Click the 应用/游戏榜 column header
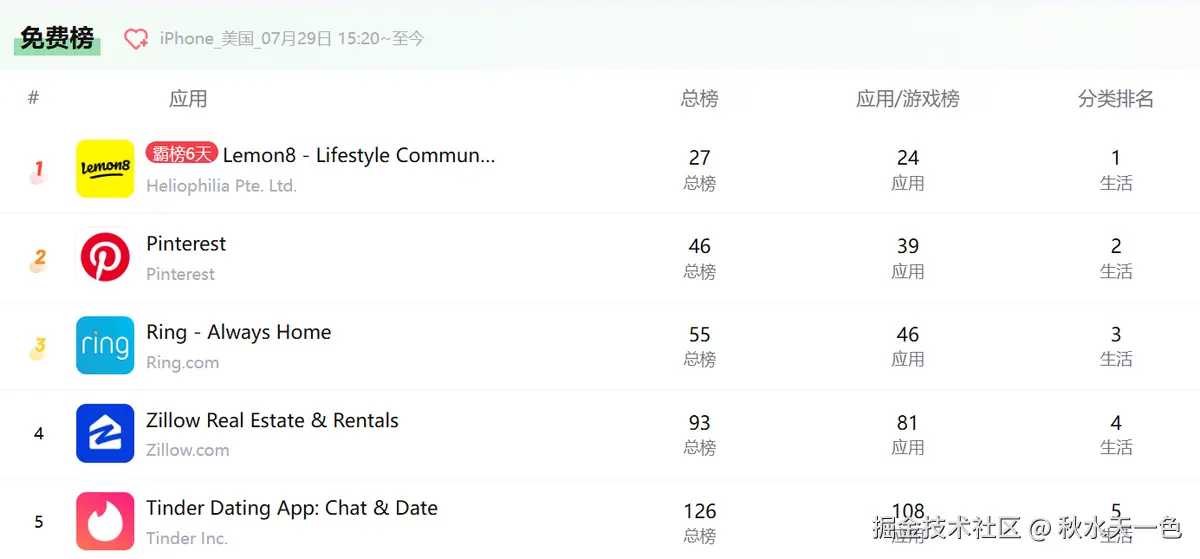Image resolution: width=1200 pixels, height=559 pixels. pos(907,98)
